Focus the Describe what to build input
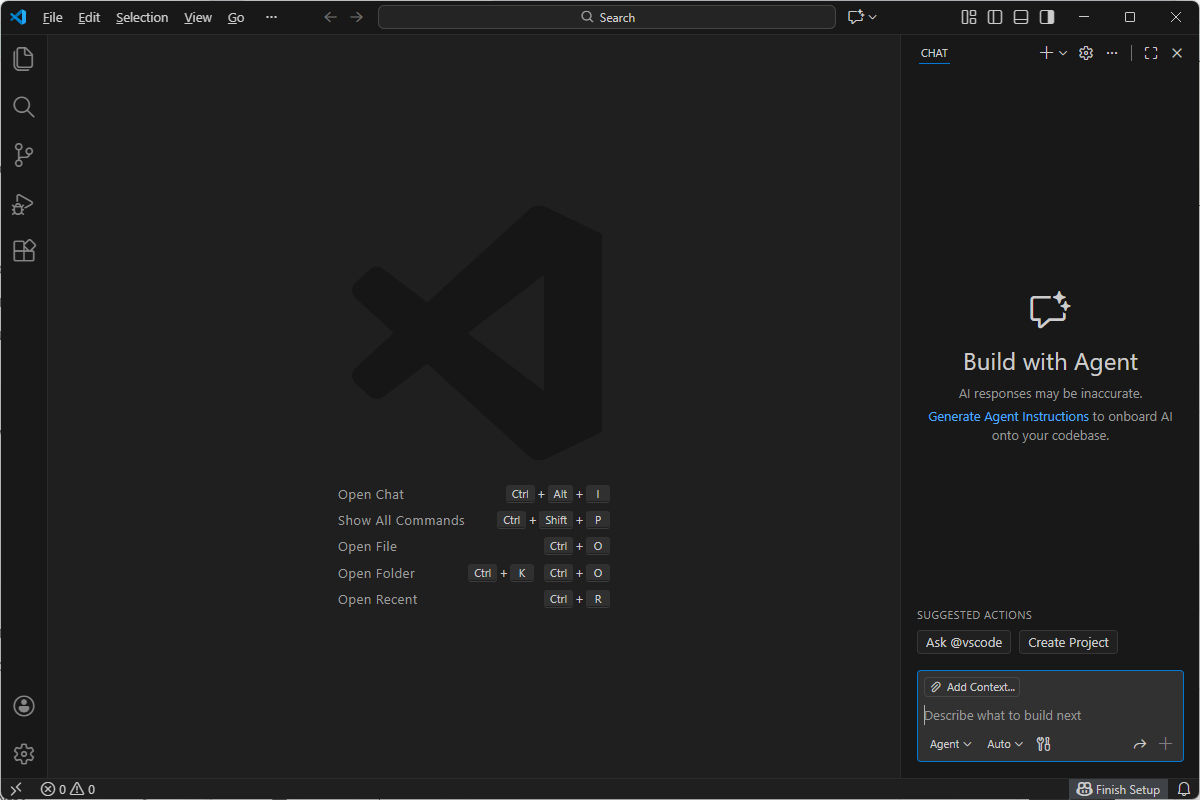This screenshot has width=1200, height=800. [1050, 715]
